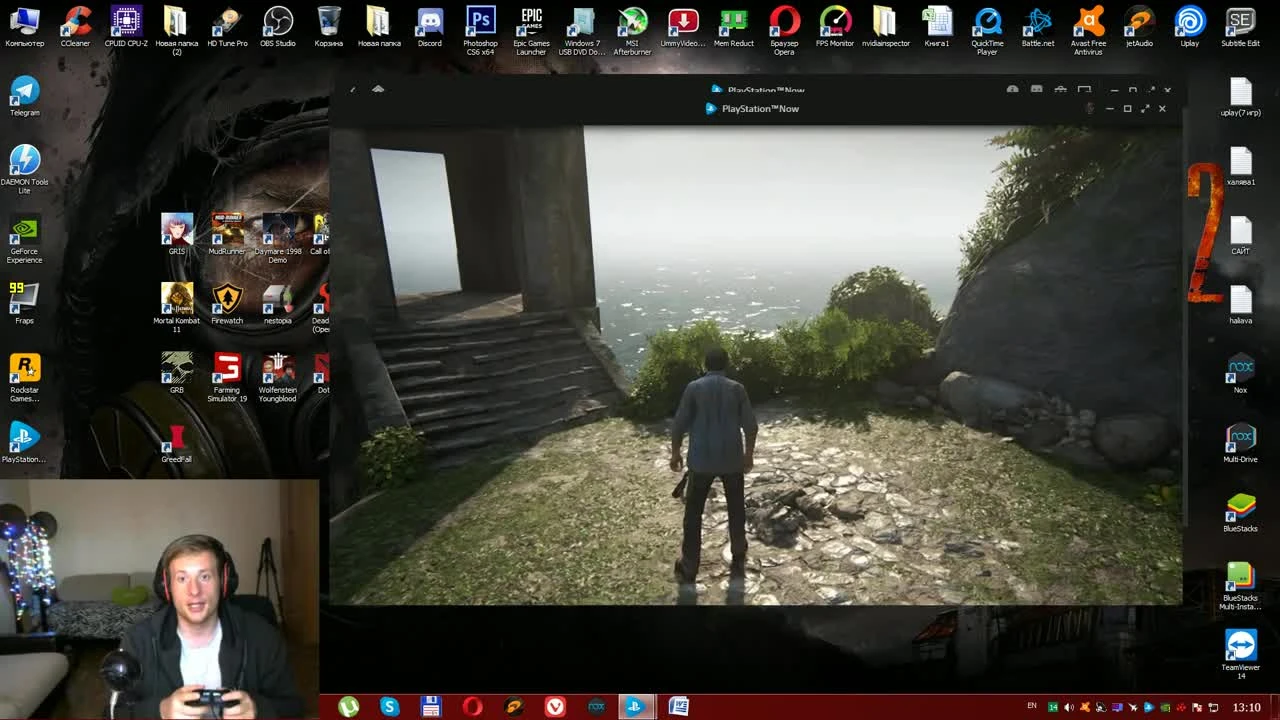Open the САЙТ text file
This screenshot has height=720, width=1280.
point(1240,235)
